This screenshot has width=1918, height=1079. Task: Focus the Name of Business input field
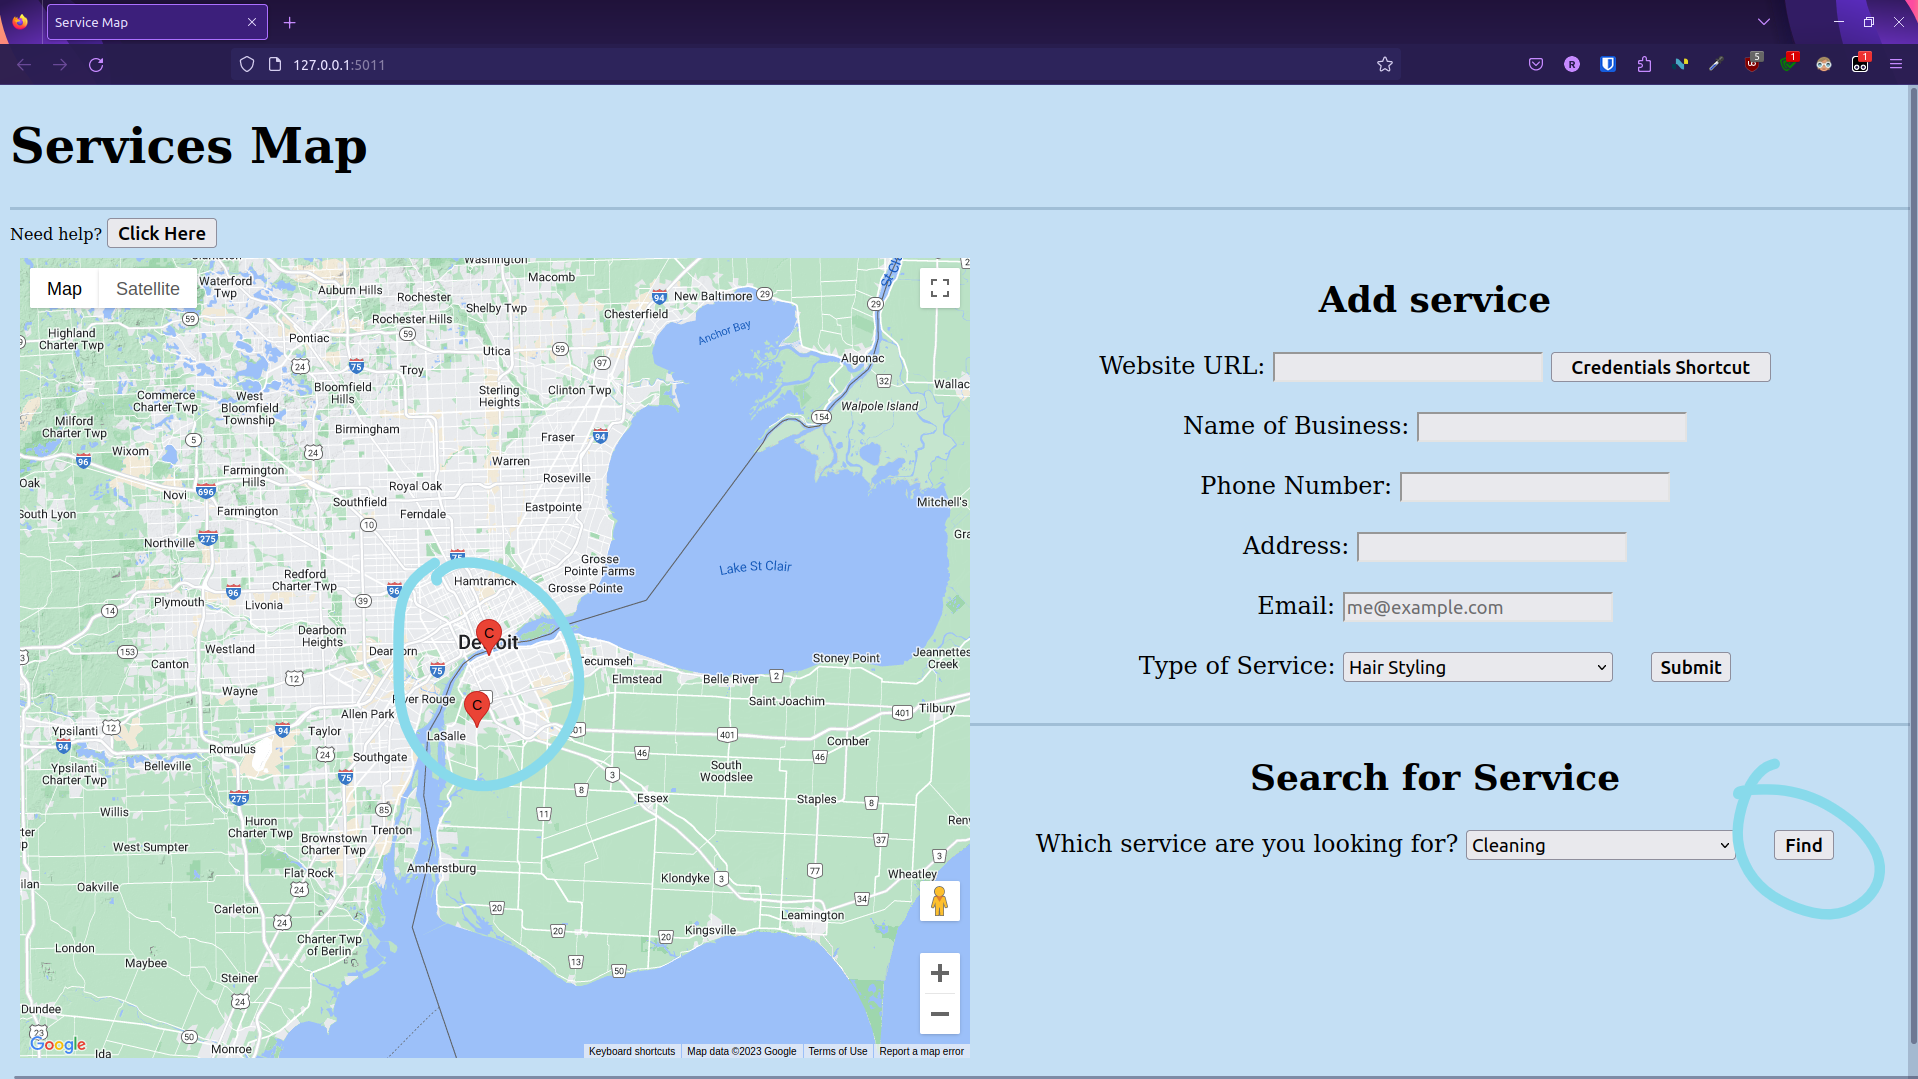tap(1552, 427)
